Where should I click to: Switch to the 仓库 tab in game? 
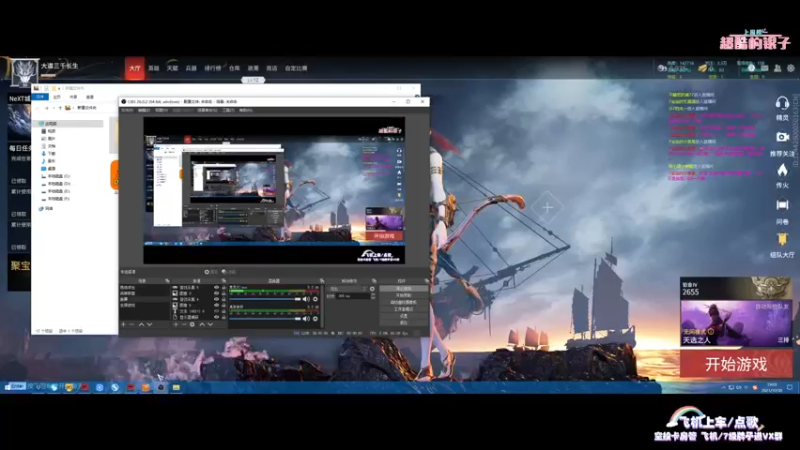(x=234, y=68)
